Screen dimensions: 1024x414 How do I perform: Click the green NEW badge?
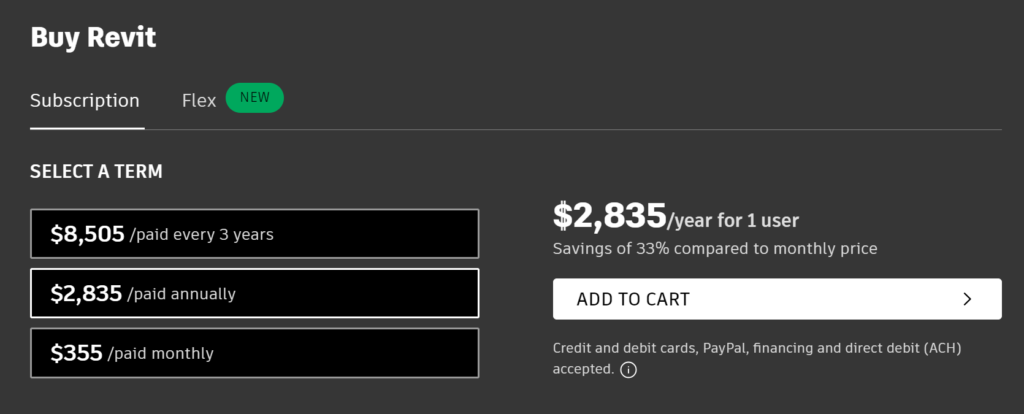point(255,98)
